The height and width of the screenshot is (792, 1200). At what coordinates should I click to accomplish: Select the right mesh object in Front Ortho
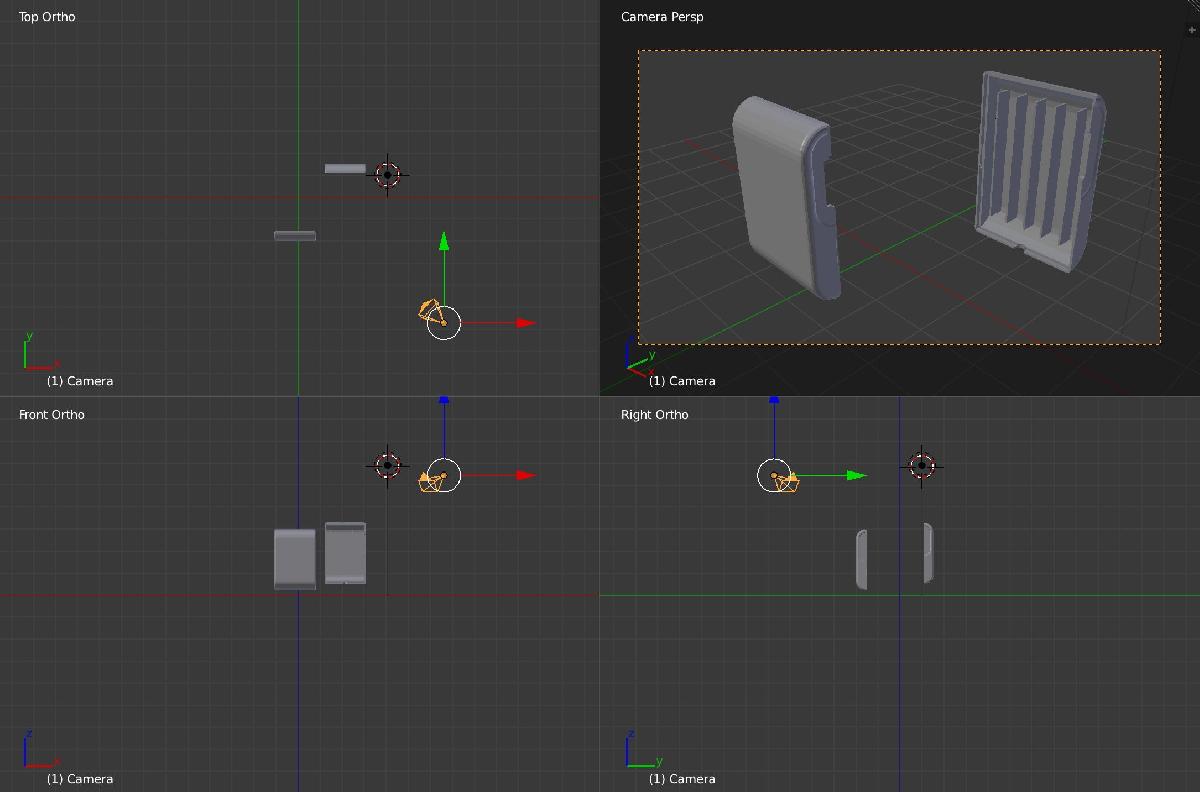click(x=345, y=553)
